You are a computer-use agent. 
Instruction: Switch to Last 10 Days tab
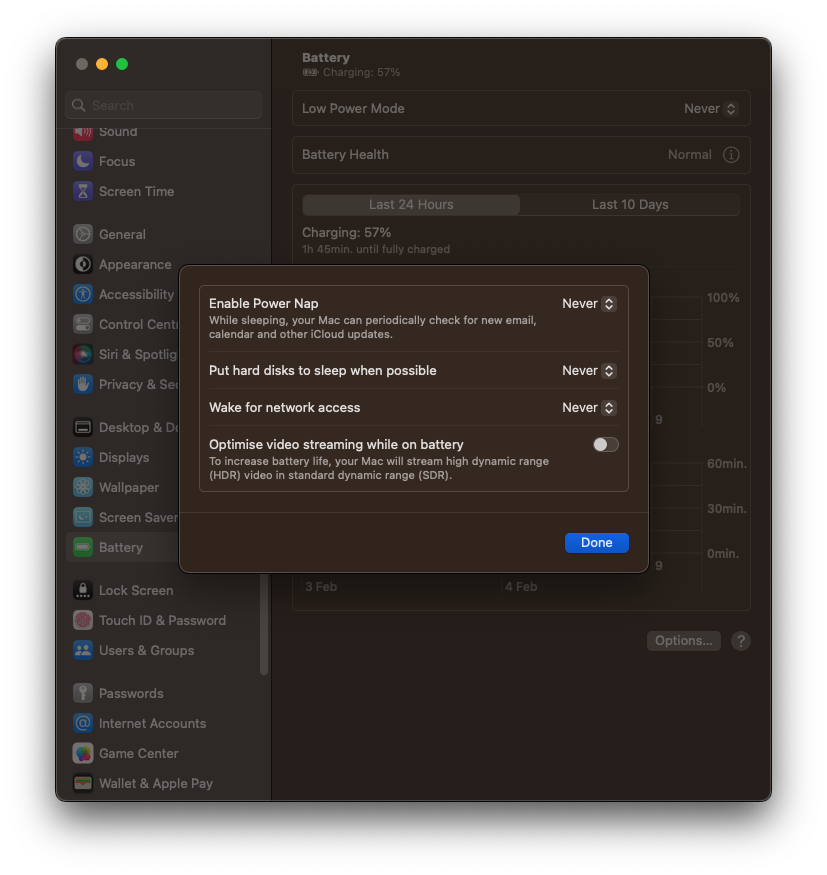630,205
